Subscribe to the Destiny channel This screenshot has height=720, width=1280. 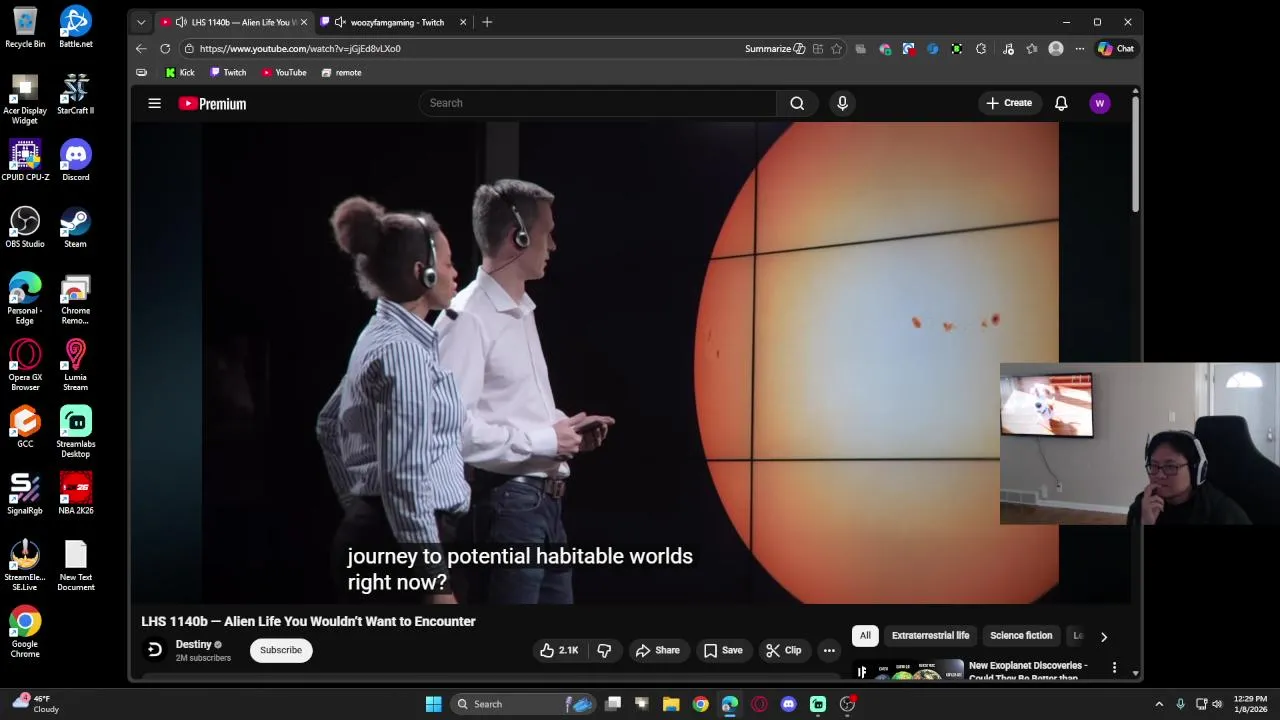click(281, 650)
